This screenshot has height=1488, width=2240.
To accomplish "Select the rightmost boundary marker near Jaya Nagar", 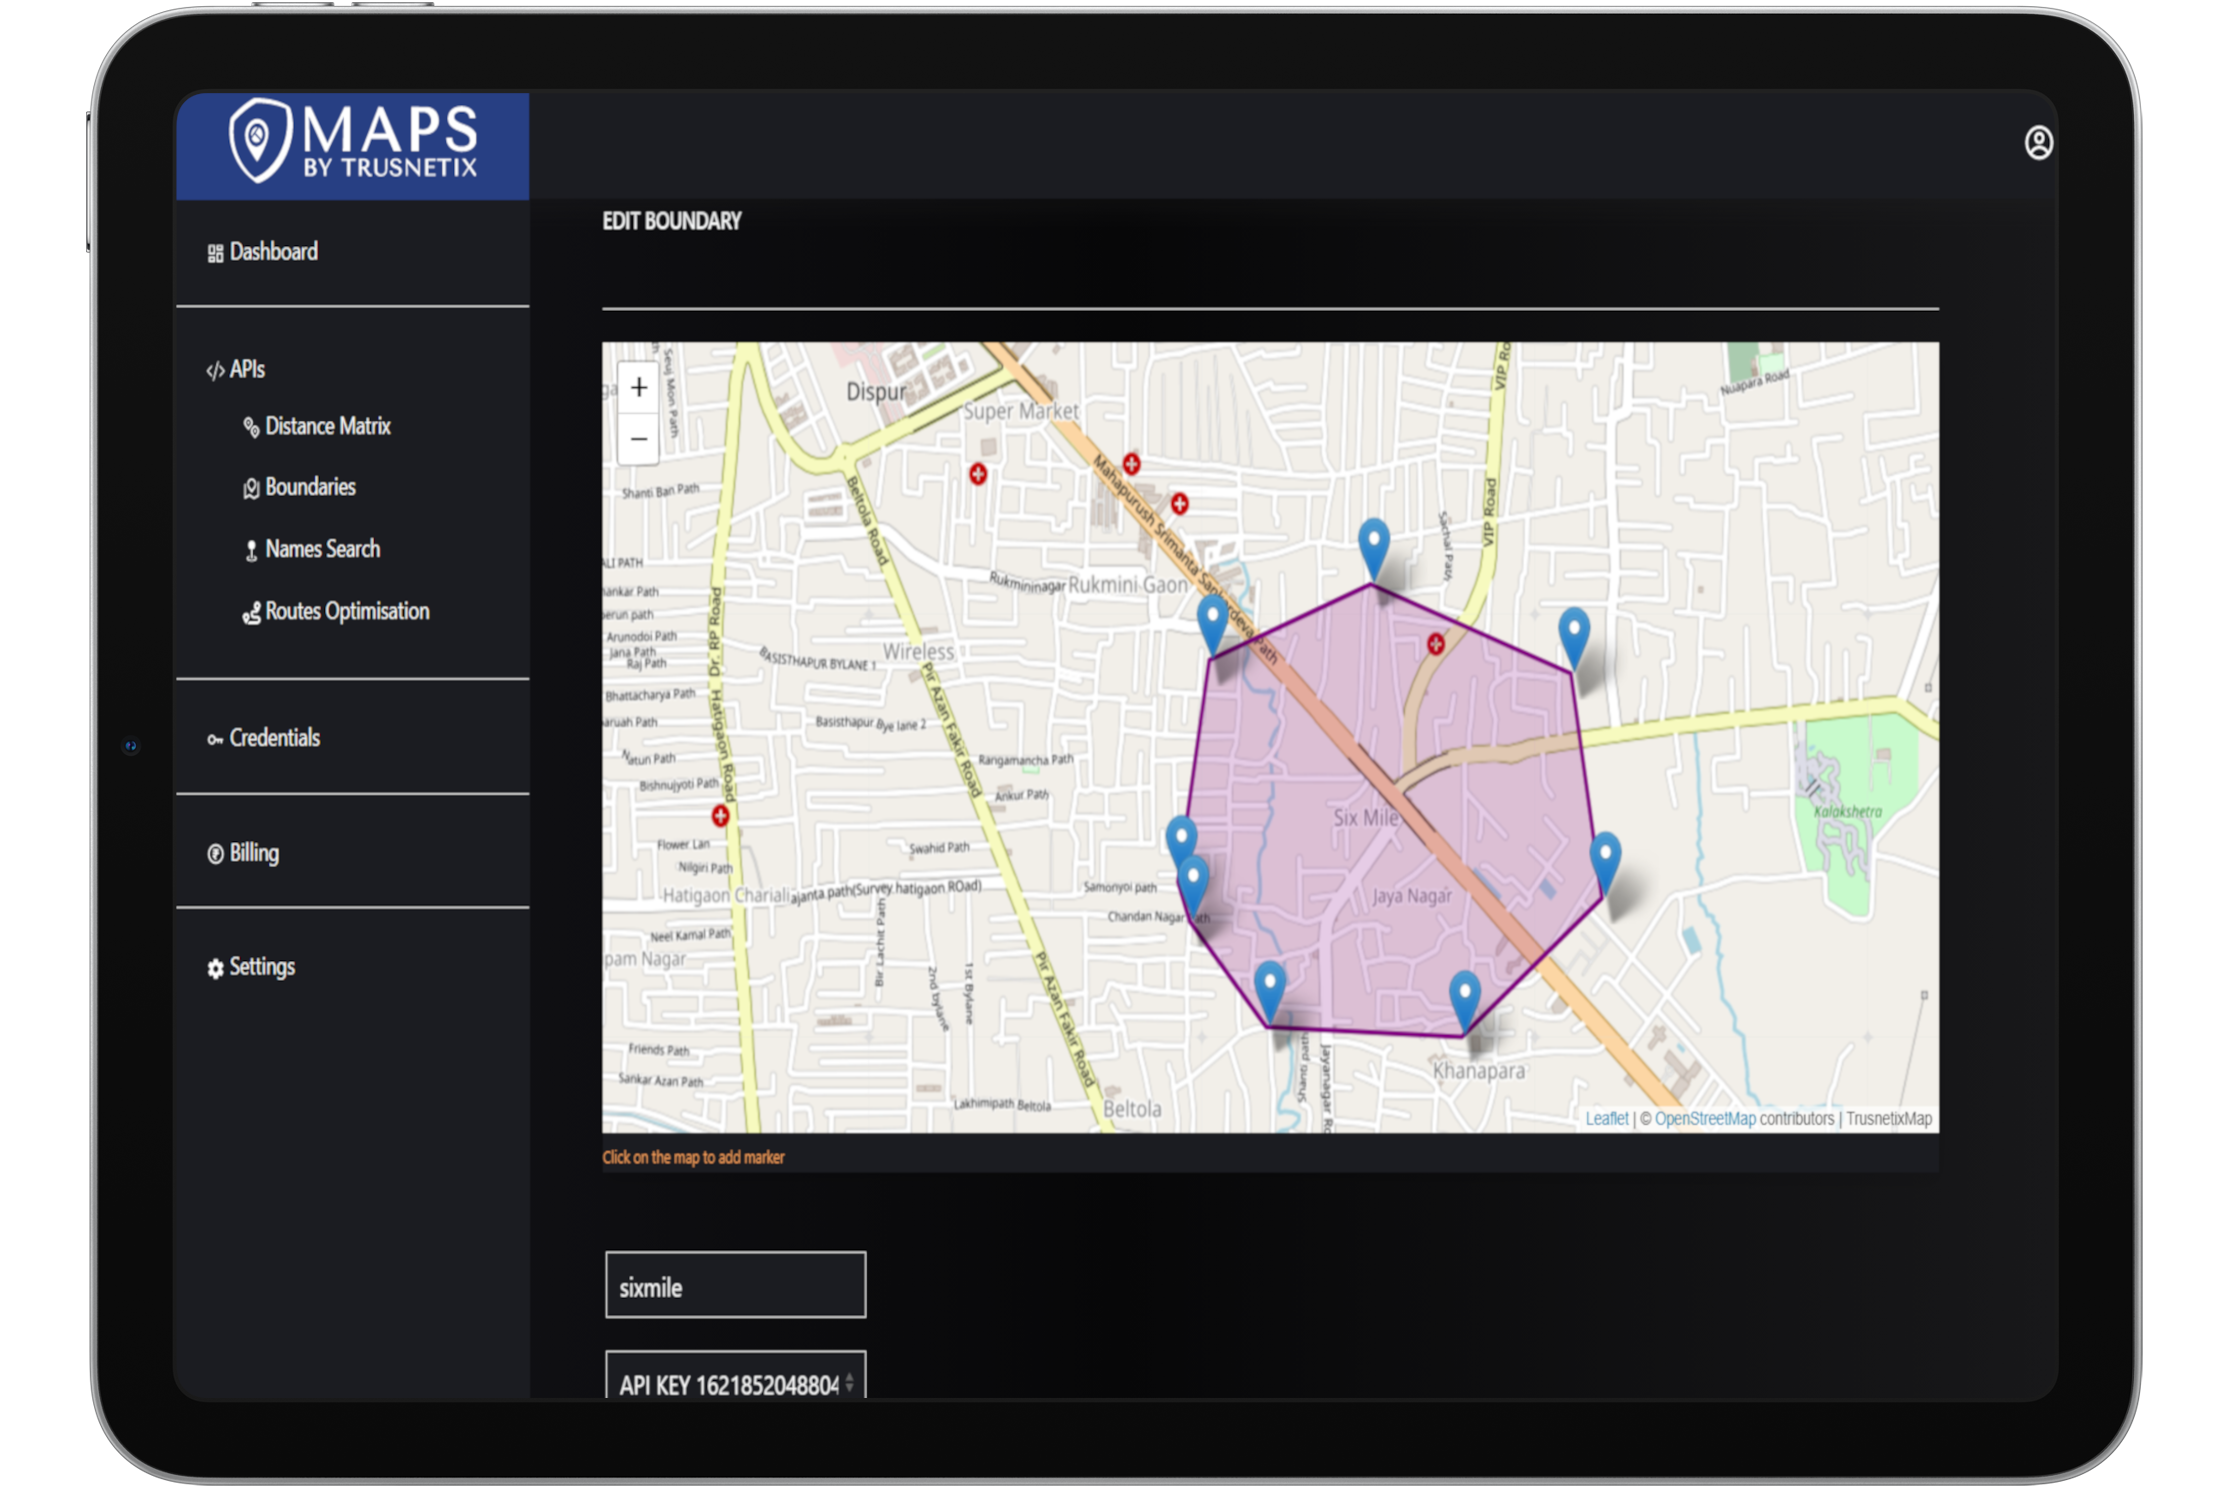I will tap(1605, 862).
